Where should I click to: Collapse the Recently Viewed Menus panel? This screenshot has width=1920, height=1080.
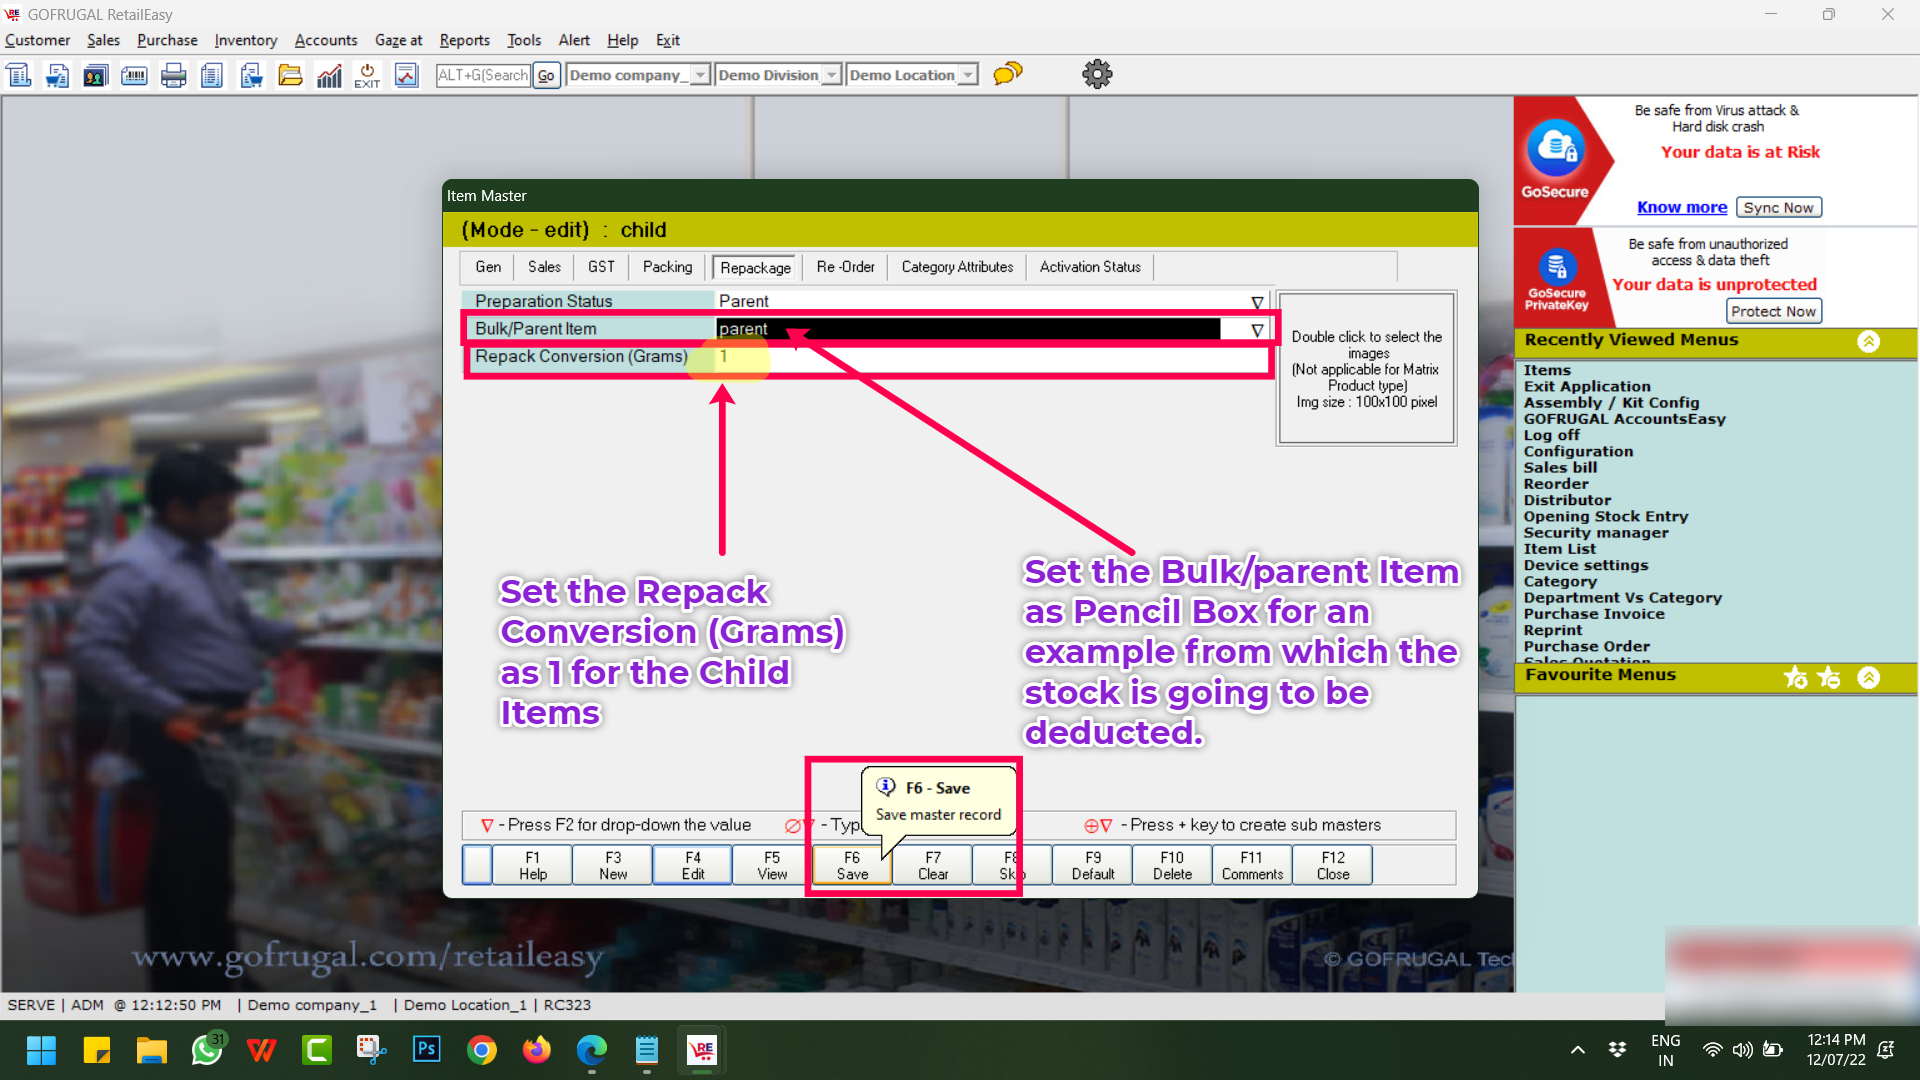click(x=1868, y=341)
